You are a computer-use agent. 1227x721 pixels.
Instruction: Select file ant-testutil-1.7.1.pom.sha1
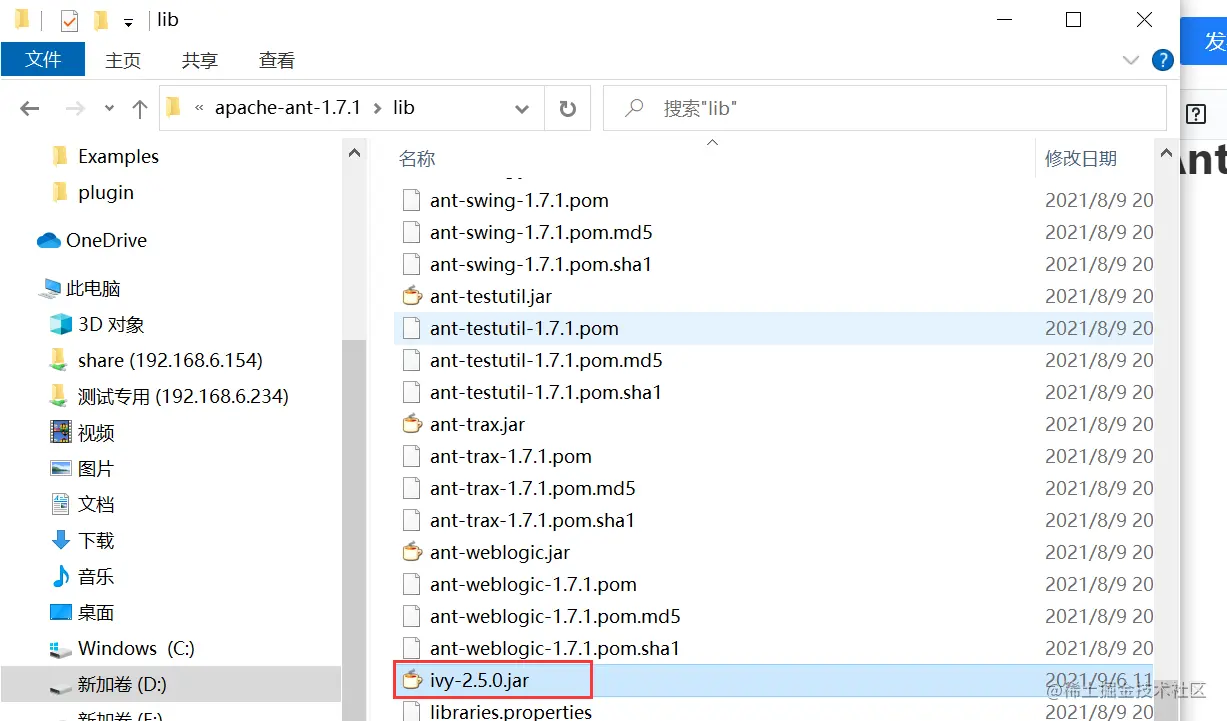[x=546, y=392]
